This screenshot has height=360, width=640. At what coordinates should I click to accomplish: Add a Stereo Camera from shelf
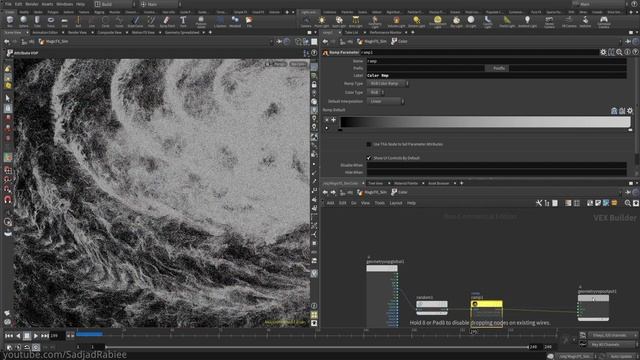click(549, 21)
